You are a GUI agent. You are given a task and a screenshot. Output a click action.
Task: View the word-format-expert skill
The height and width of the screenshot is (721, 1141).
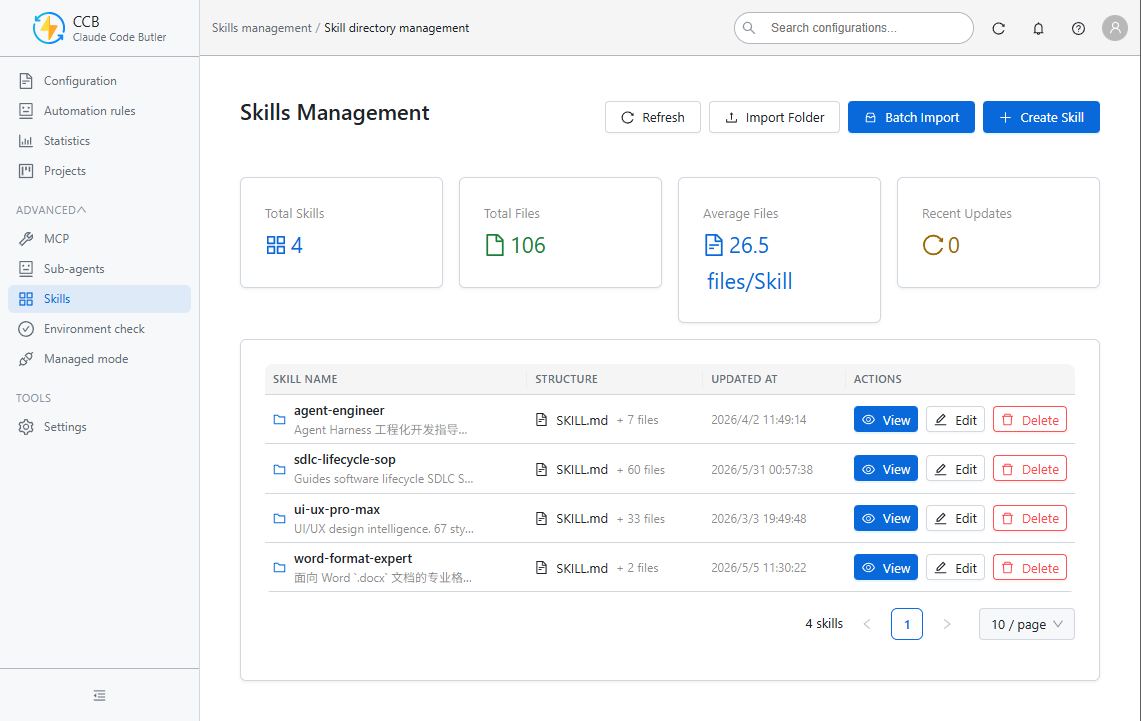(886, 567)
